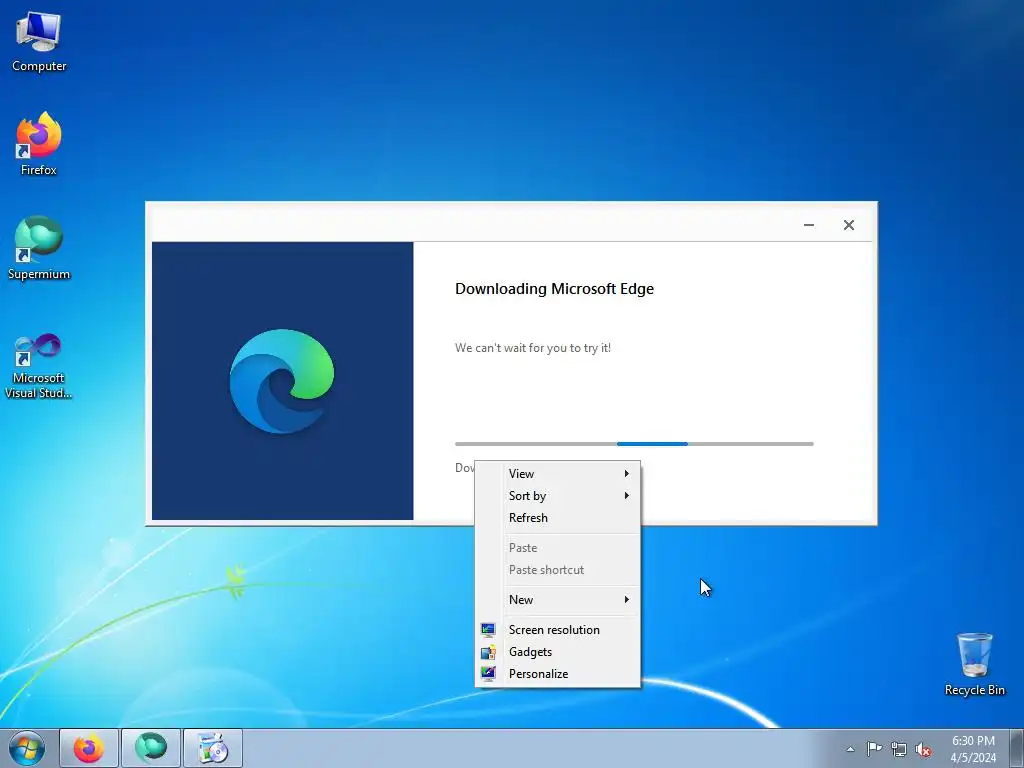Click the muted volume tray icon
Screen dimensions: 1024x768
coord(923,749)
